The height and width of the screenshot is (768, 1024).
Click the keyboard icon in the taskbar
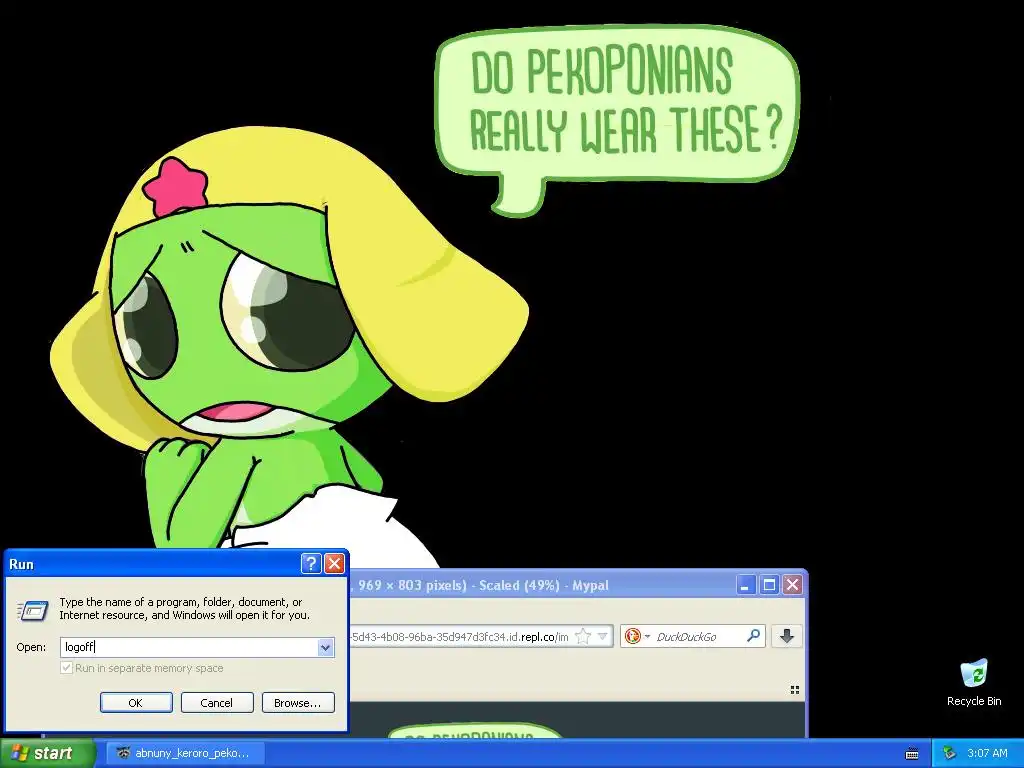912,754
